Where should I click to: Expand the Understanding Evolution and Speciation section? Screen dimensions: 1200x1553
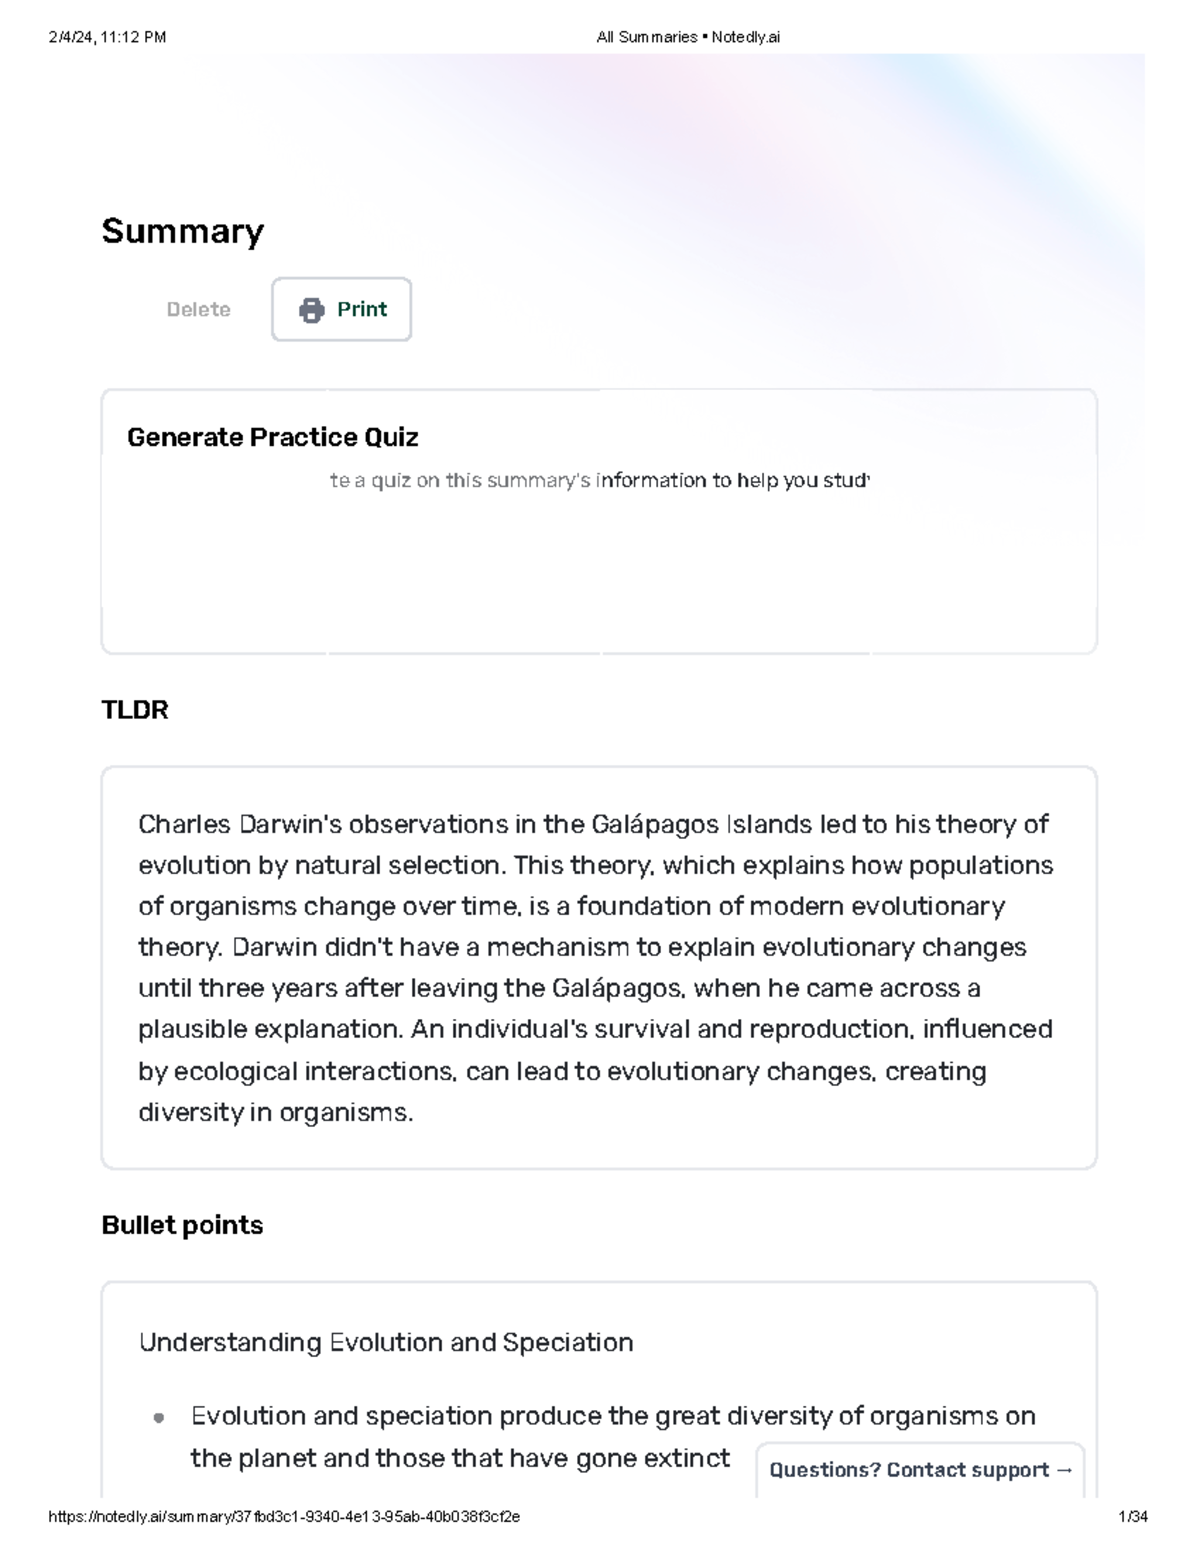point(387,1342)
